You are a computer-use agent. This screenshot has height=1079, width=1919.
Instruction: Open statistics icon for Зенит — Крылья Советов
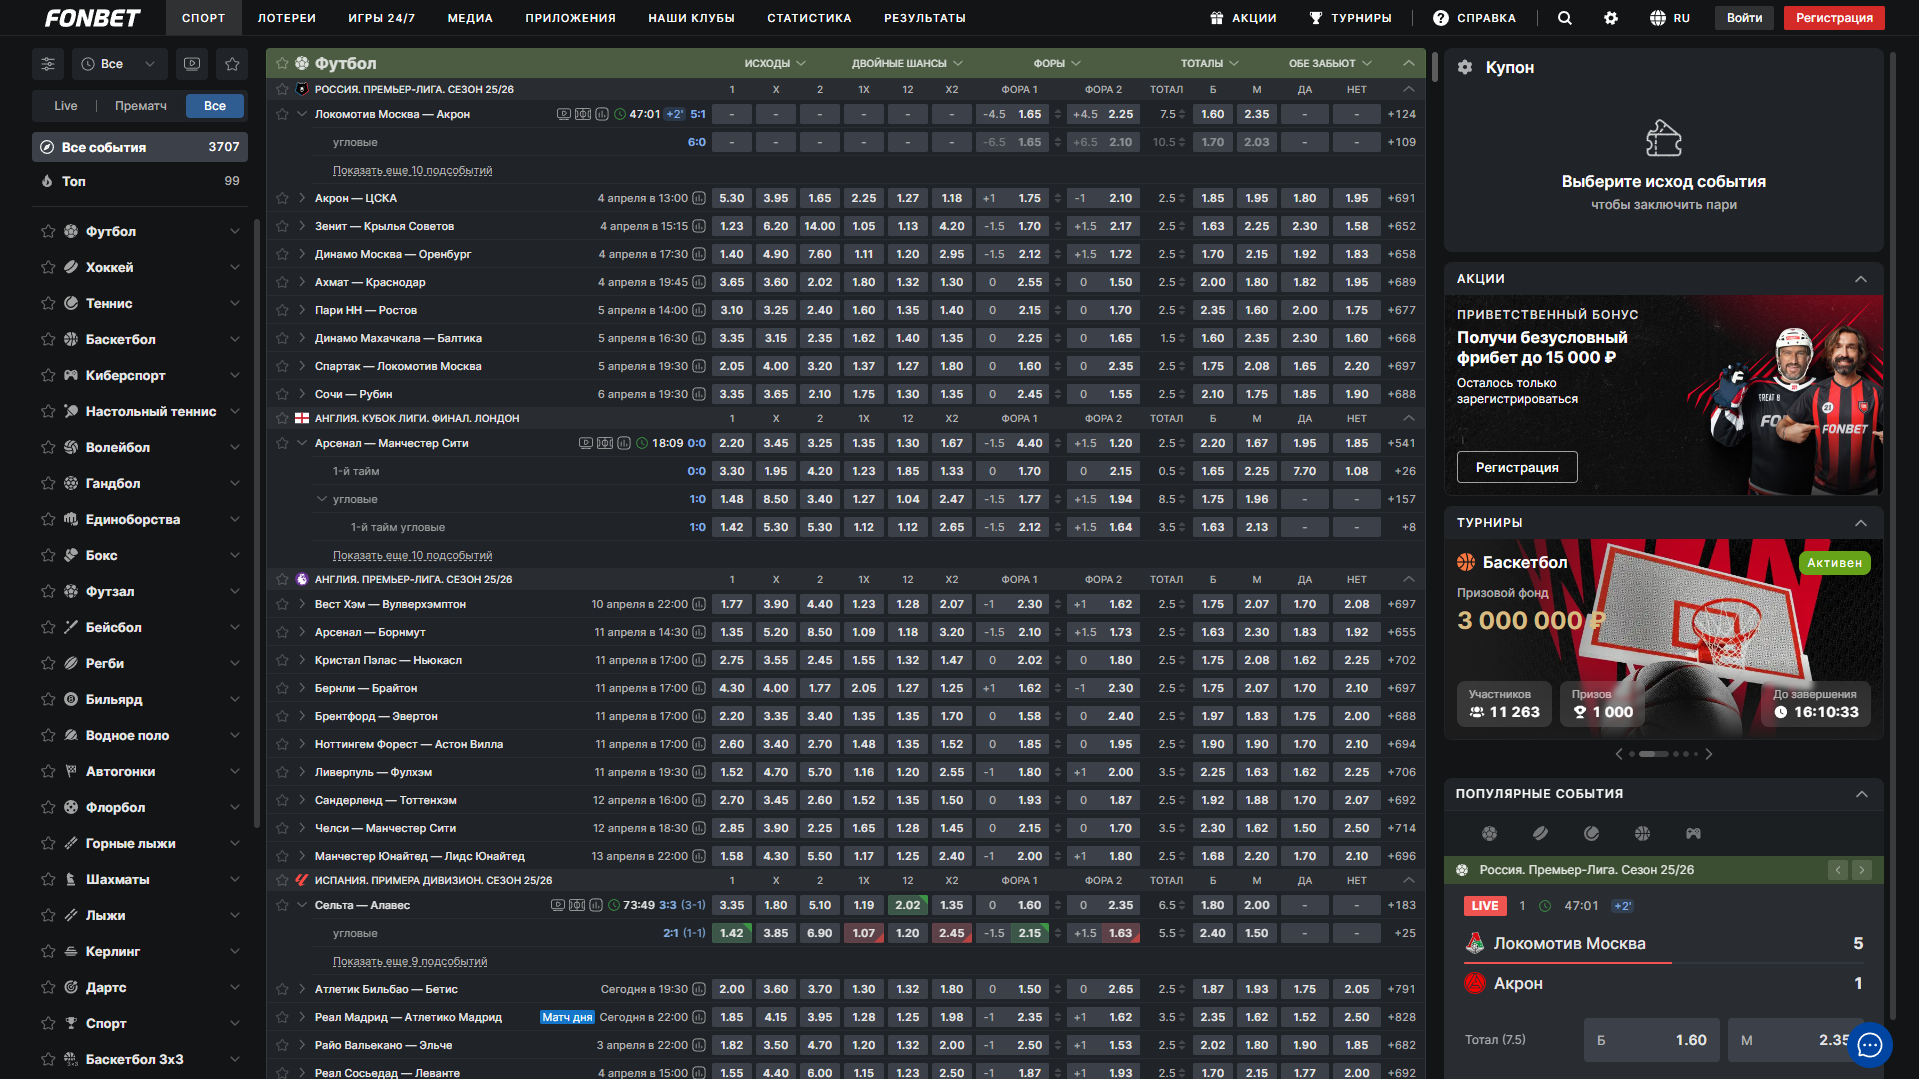coord(699,226)
